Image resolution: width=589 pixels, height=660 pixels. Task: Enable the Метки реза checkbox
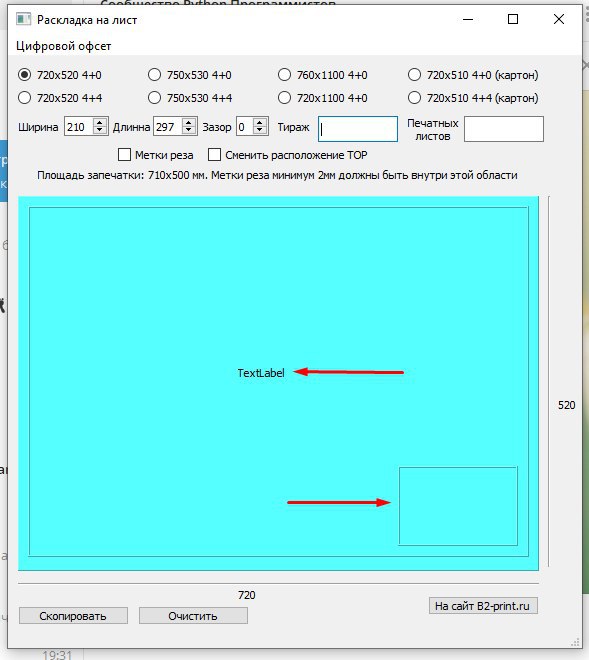156,155
